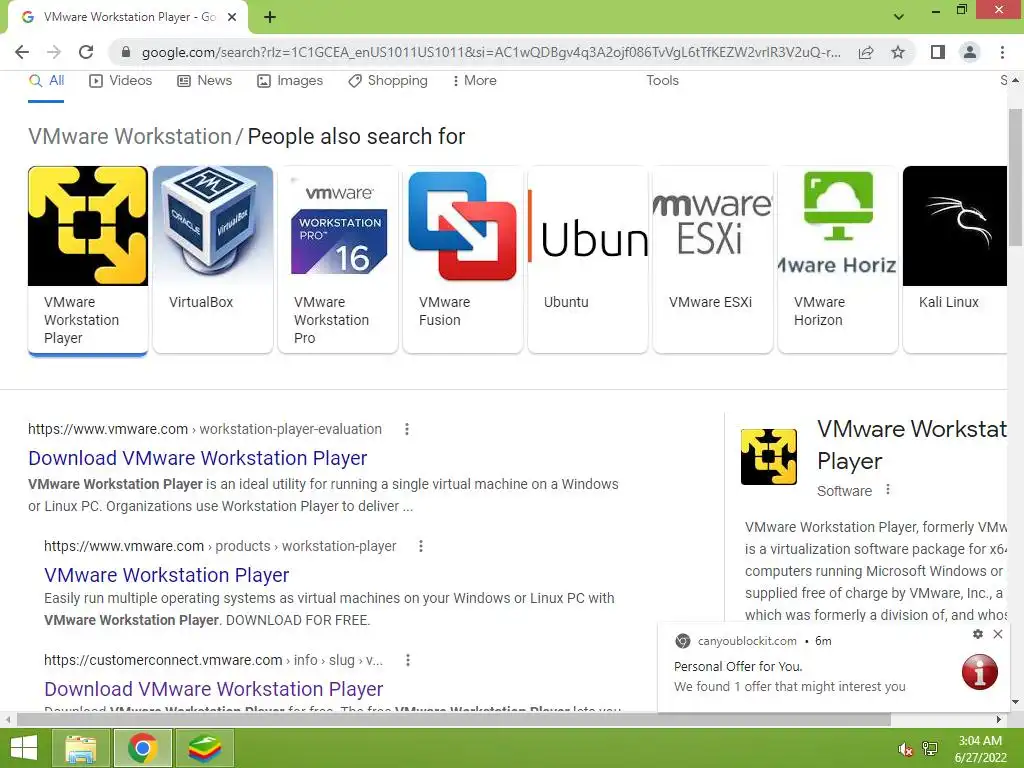Select the VMware Fusion card
Viewport: 1024px width, 768px height.
coord(463,260)
